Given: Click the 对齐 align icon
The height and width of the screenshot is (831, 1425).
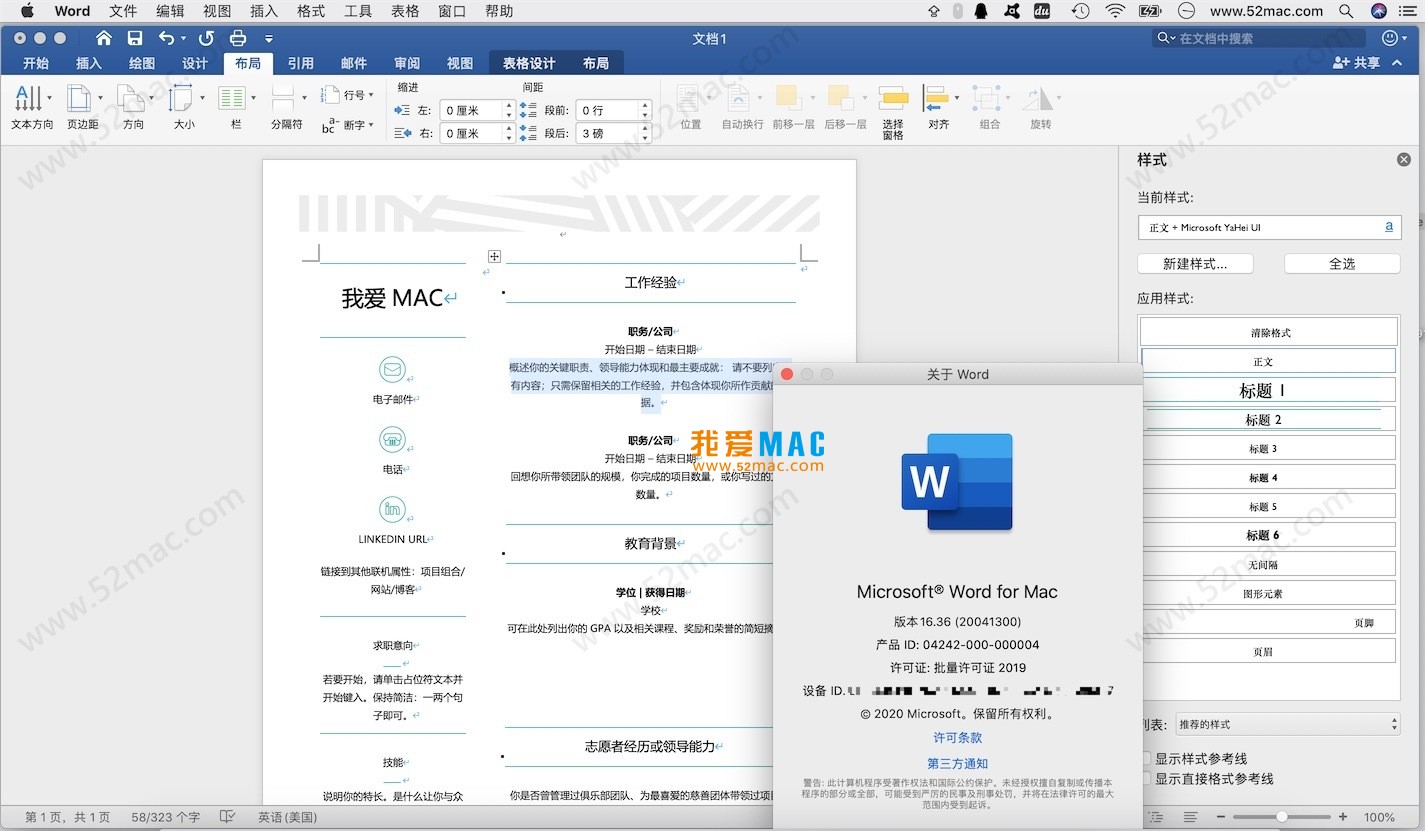Looking at the screenshot, I should [x=936, y=98].
